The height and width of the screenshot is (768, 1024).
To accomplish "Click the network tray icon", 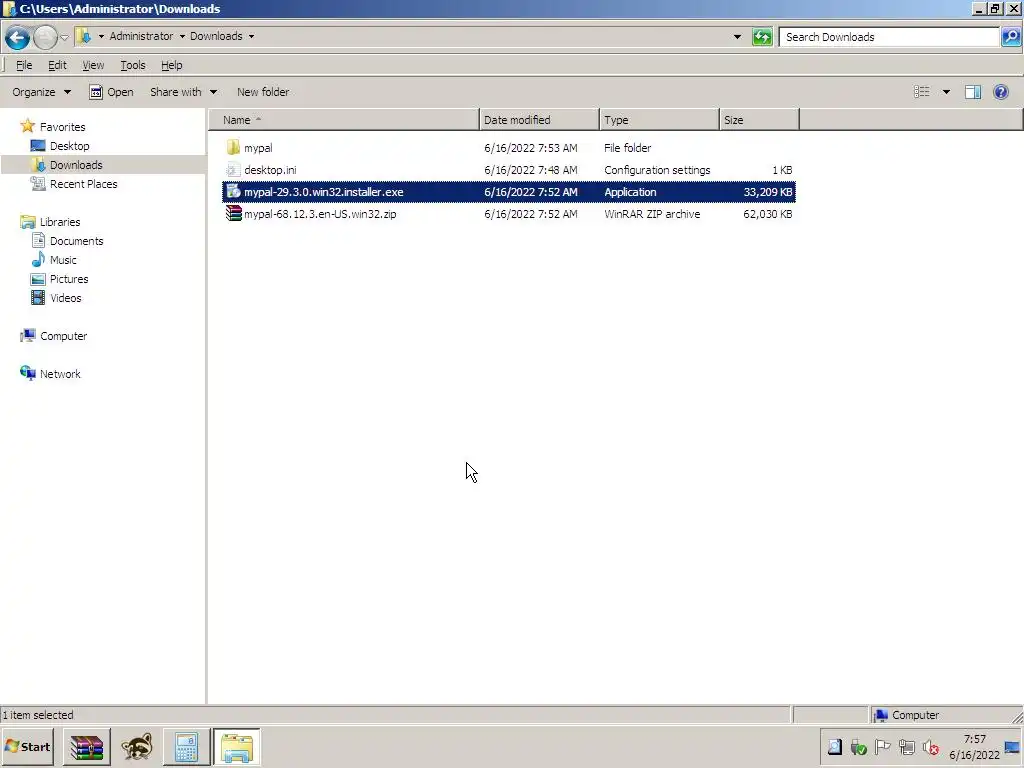I will [906, 746].
